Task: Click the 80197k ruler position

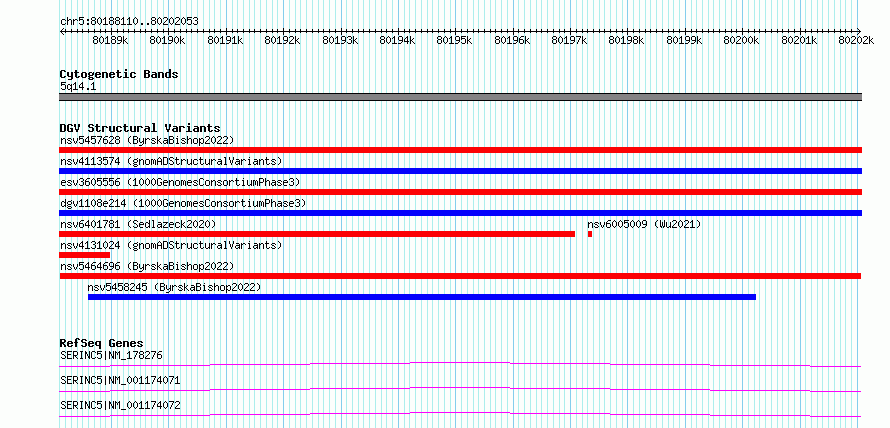Action: (x=570, y=40)
